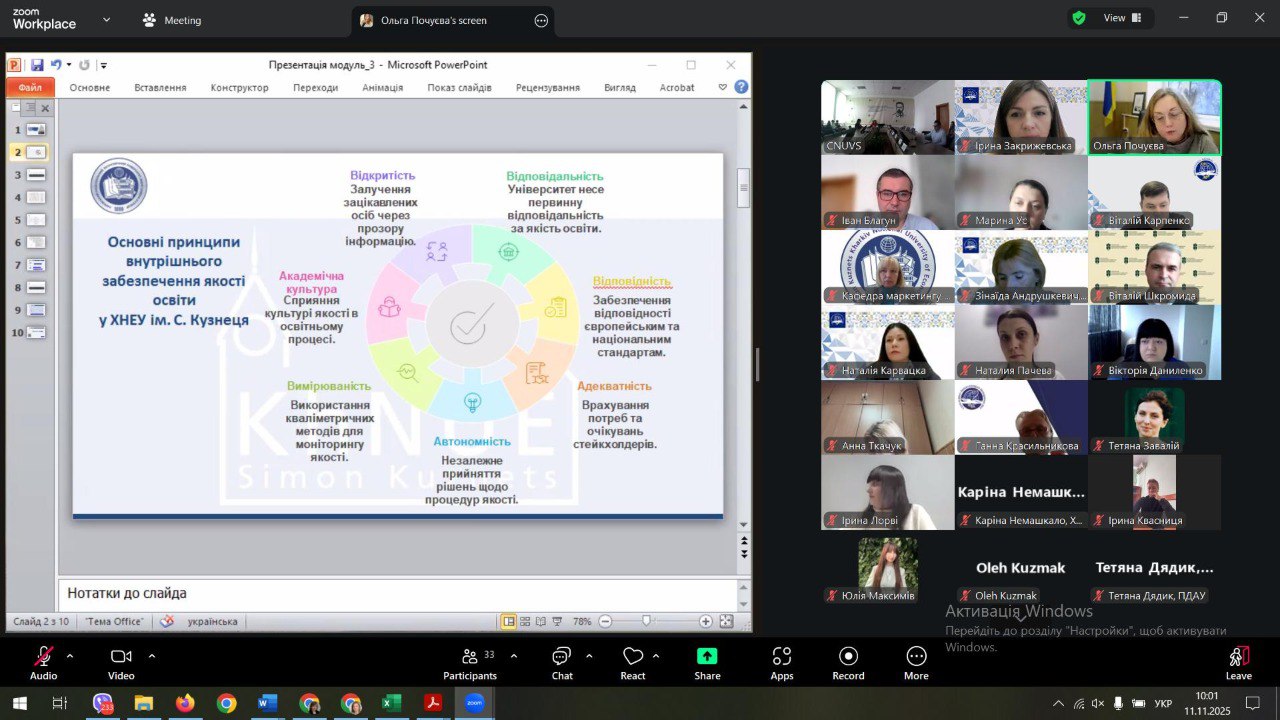
Task: Open the Excel app in taskbar
Action: click(391, 703)
